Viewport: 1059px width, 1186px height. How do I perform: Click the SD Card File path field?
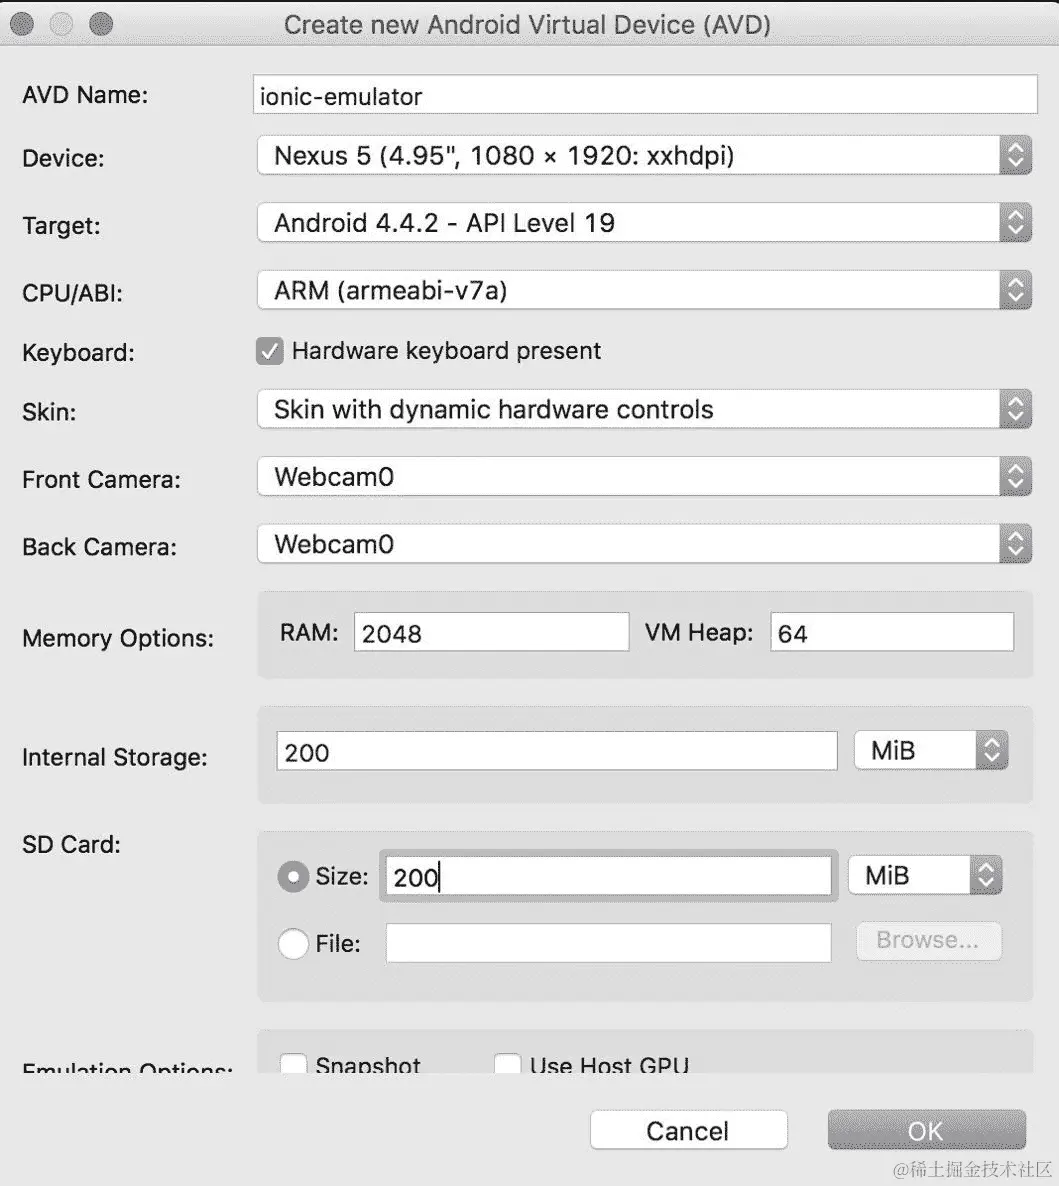pos(608,943)
